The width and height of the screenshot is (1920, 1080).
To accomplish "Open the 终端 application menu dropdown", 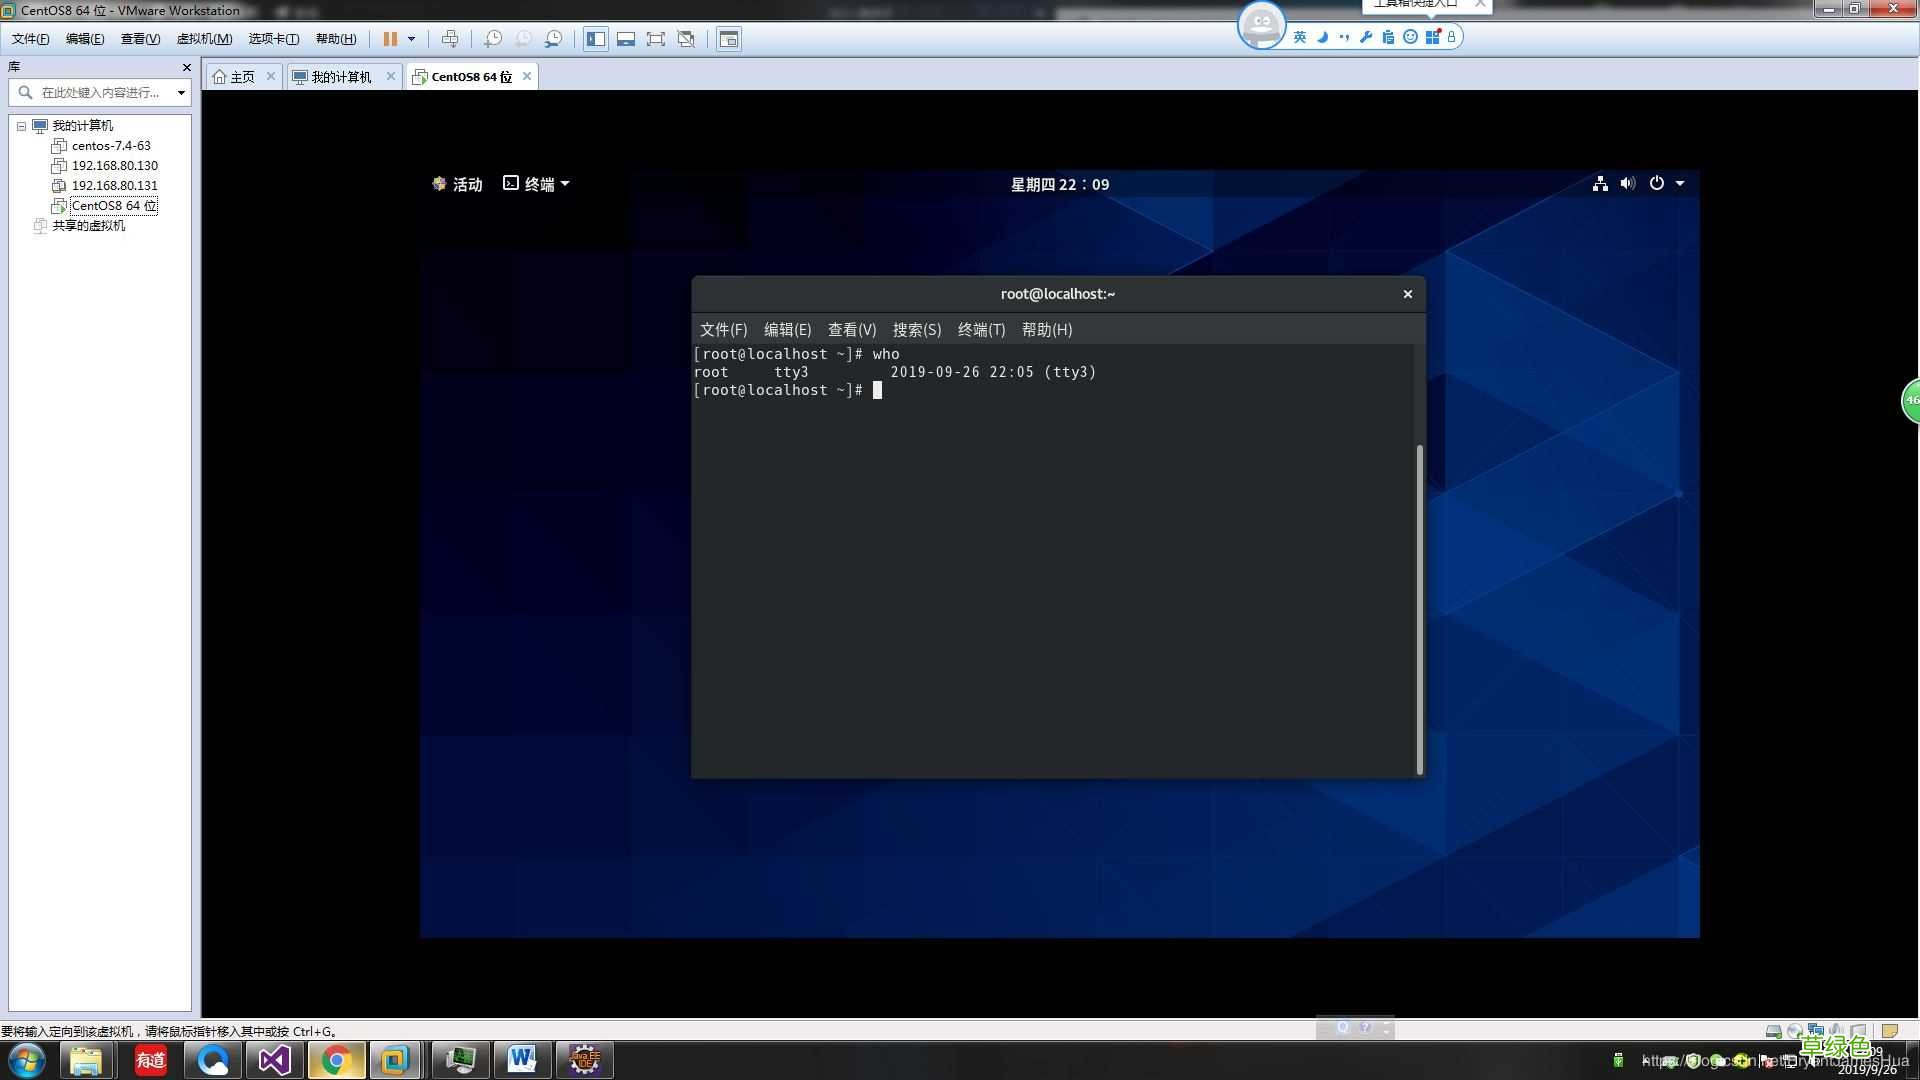I will click(x=536, y=184).
